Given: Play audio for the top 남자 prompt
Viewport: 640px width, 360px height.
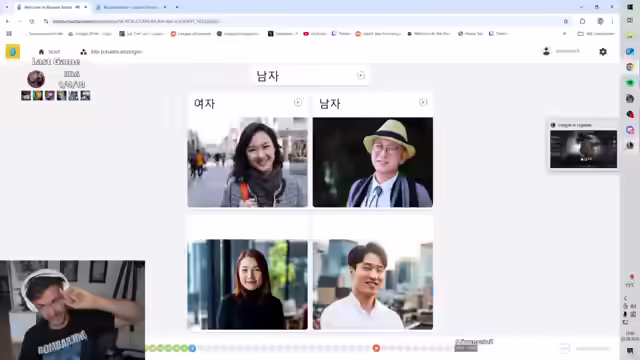Looking at the screenshot, I should (361, 76).
